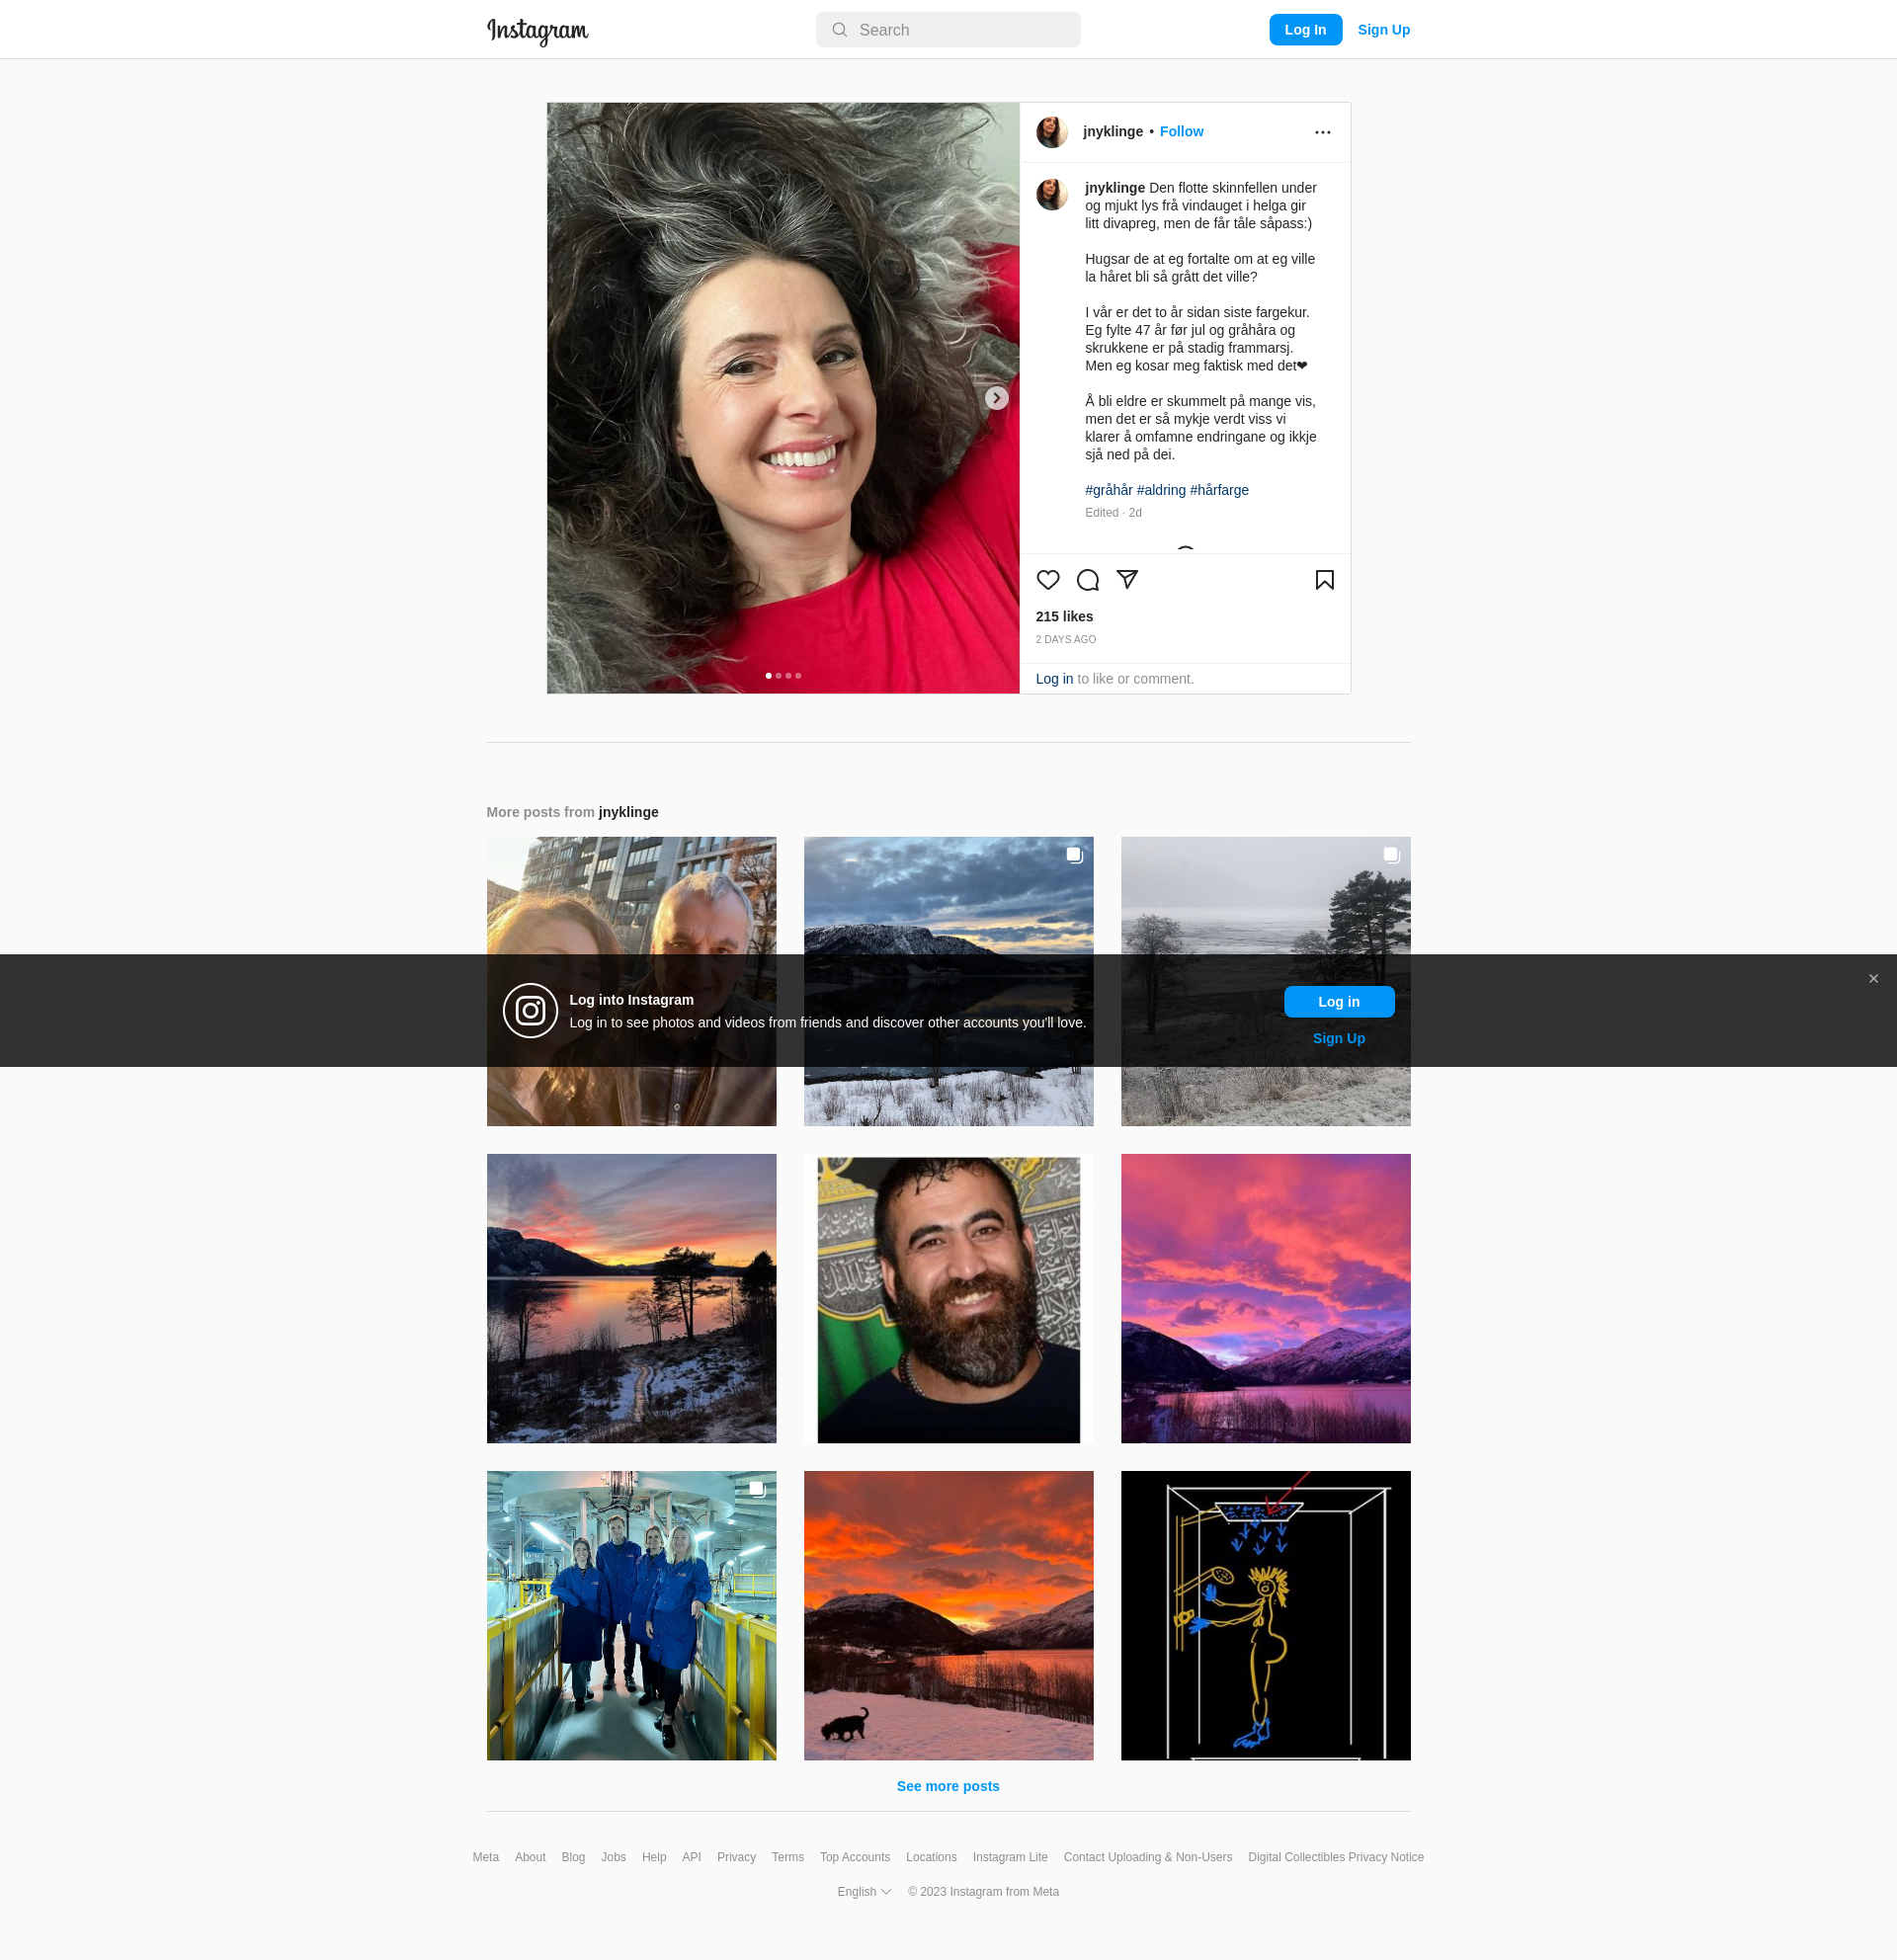1897x1960 pixels.
Task: Click the search magnifier icon
Action: click(840, 30)
